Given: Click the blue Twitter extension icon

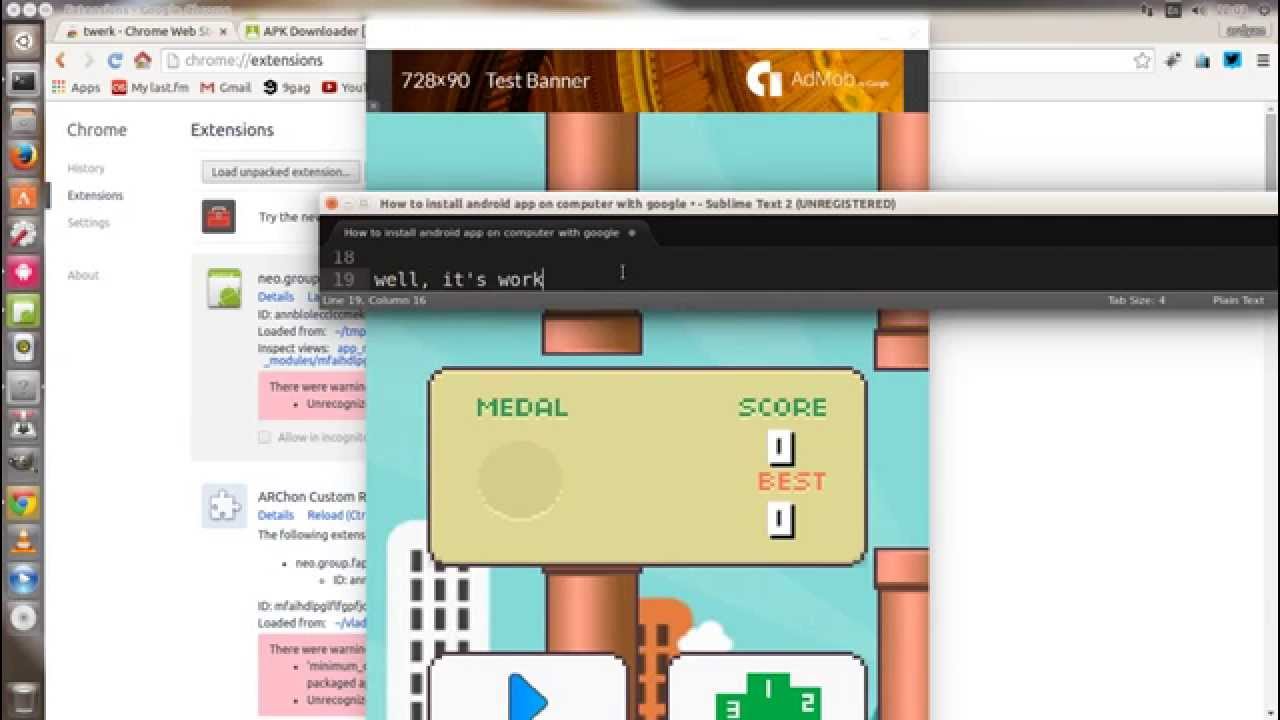Looking at the screenshot, I should tap(1232, 60).
